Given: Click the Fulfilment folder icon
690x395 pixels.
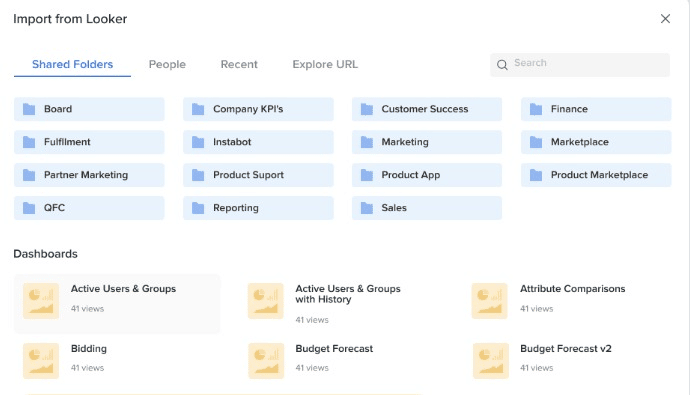Looking at the screenshot, I should [x=29, y=142].
